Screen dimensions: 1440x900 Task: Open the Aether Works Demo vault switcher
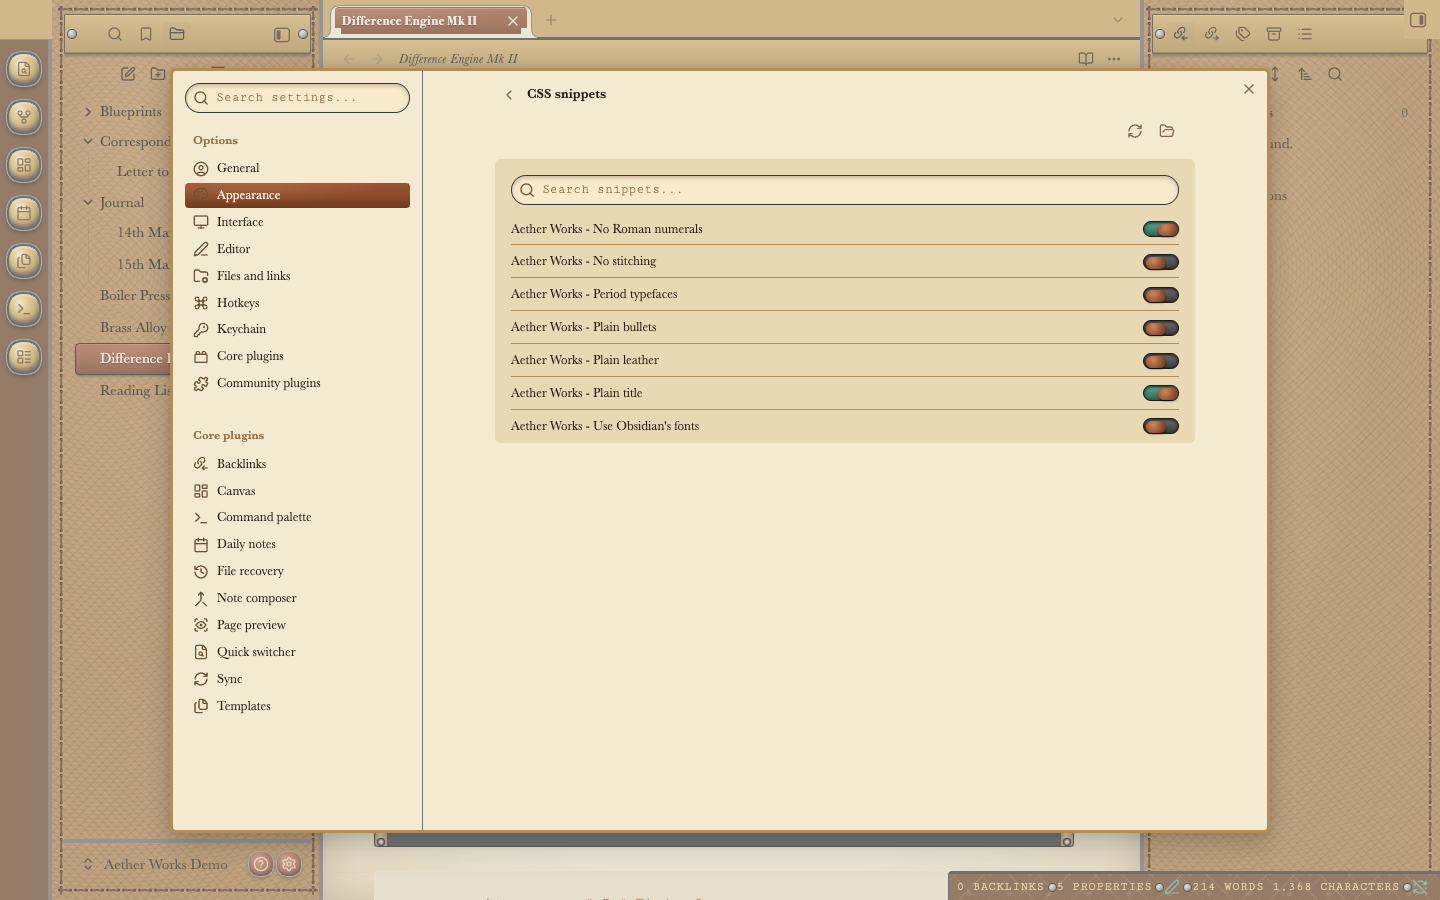click(x=157, y=865)
